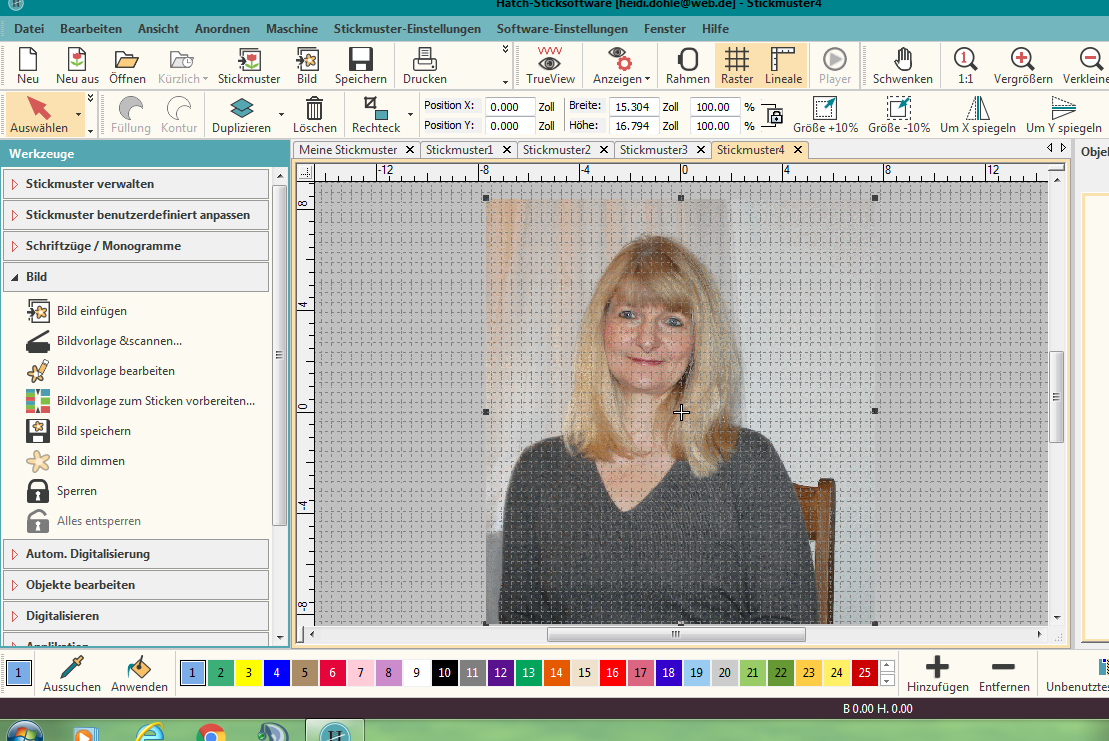1109x741 pixels.
Task: Print using the Drucken icon
Action: 424,66
